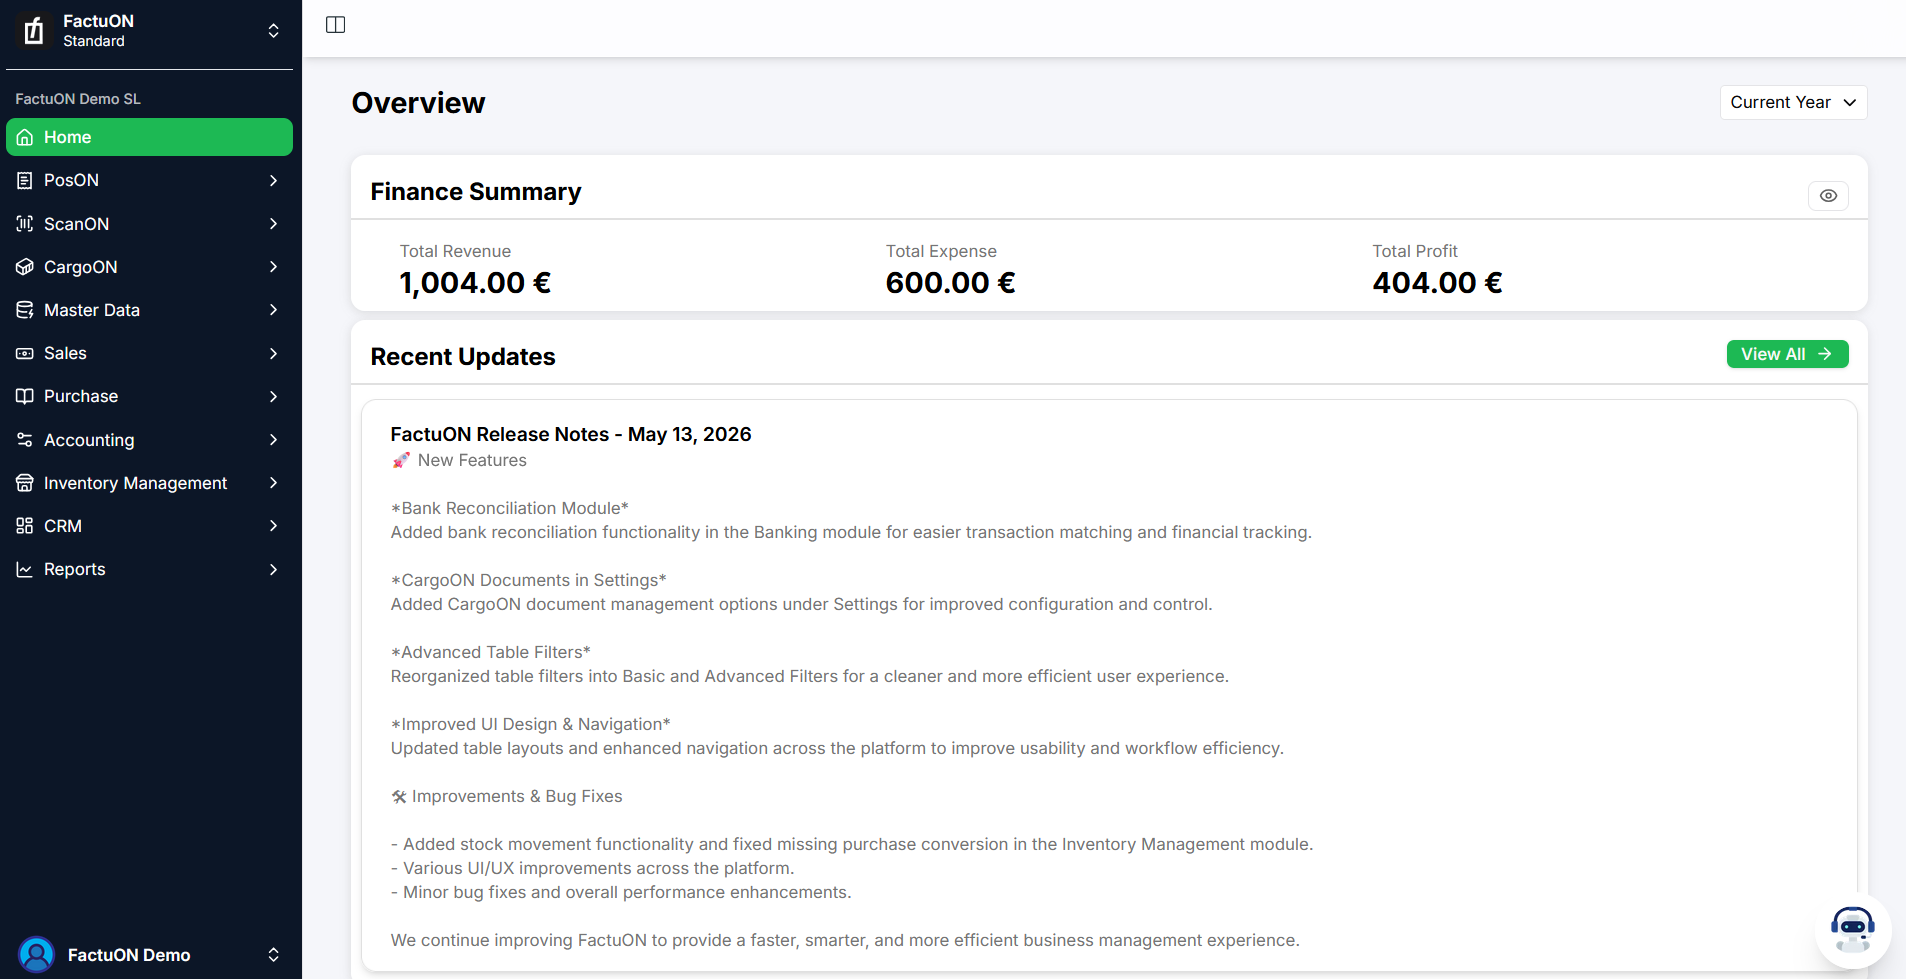Expand the CargoON submenu chevron
Viewport: 1906px width, 979px height.
pyautogui.click(x=273, y=267)
